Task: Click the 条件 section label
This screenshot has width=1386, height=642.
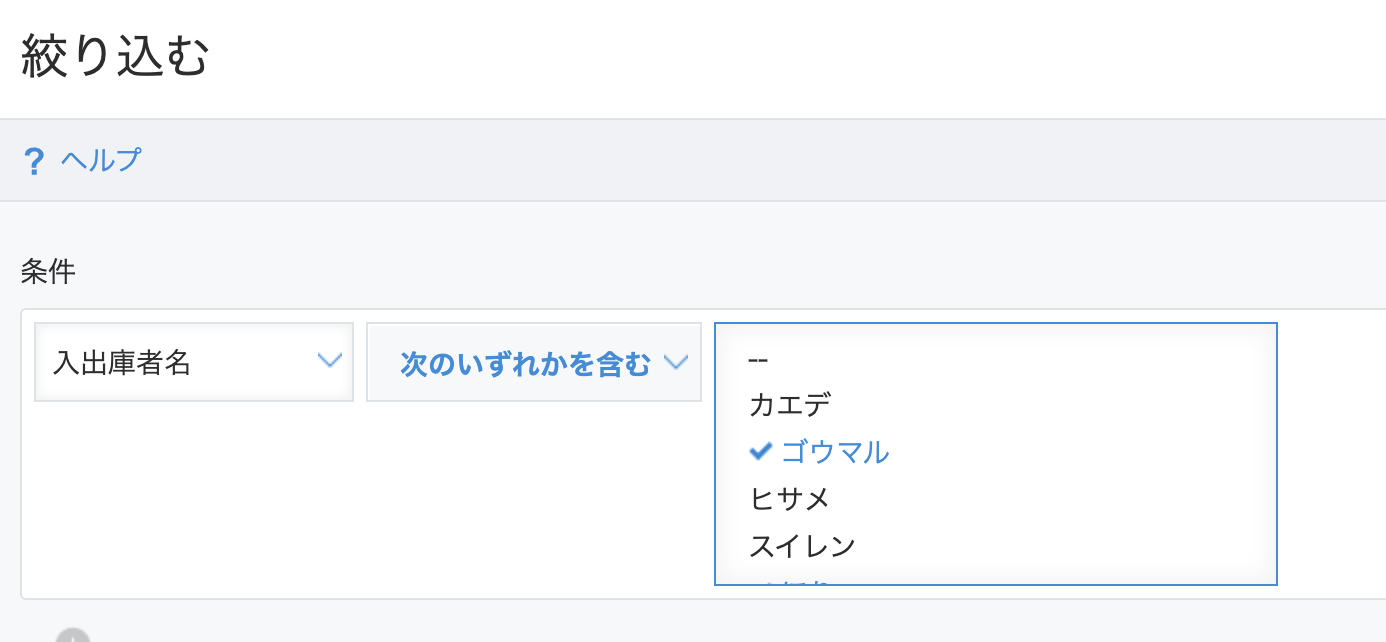Action: [48, 271]
